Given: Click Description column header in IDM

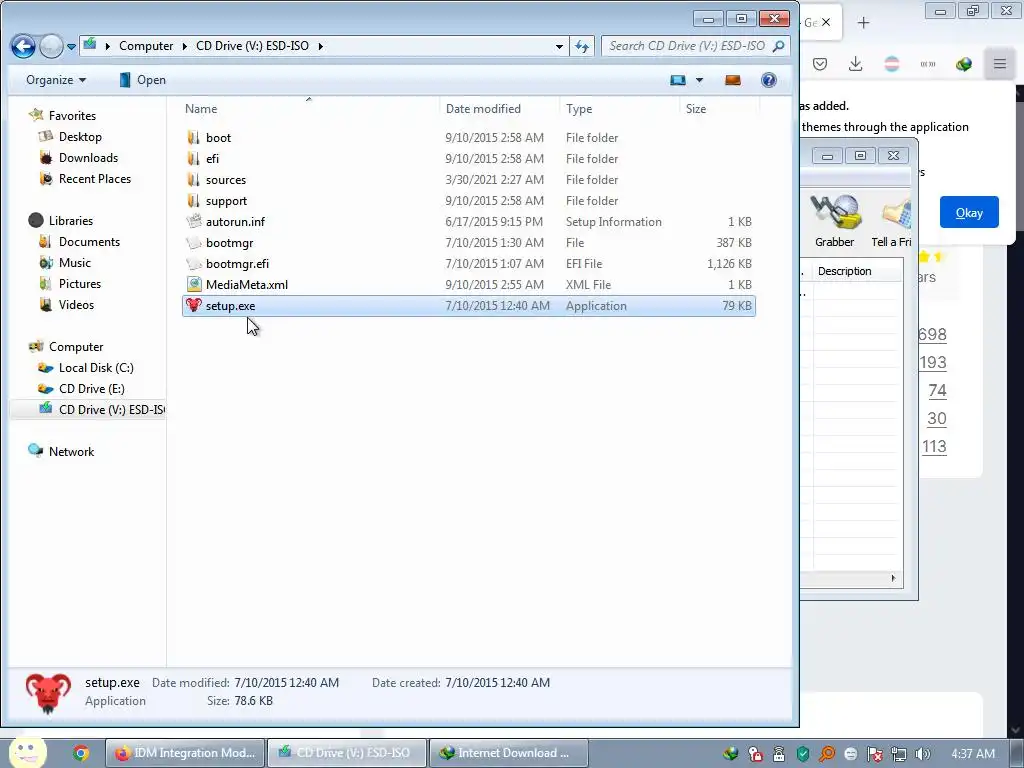Looking at the screenshot, I should (x=844, y=271).
